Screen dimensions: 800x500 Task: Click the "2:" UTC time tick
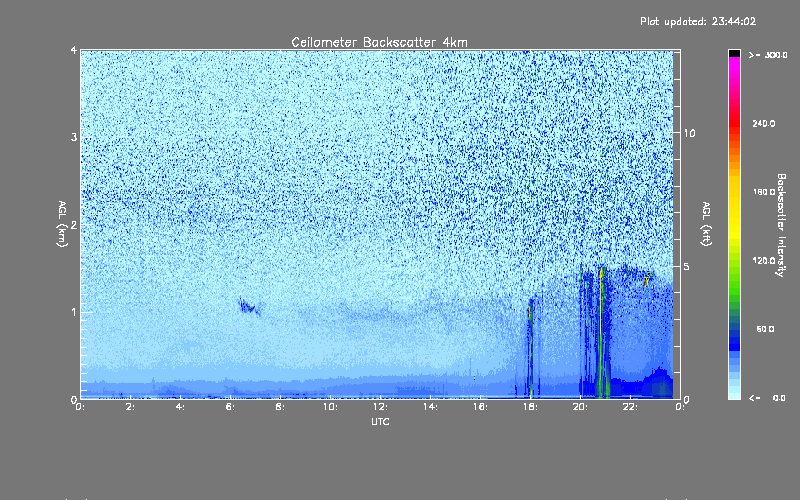pos(130,407)
